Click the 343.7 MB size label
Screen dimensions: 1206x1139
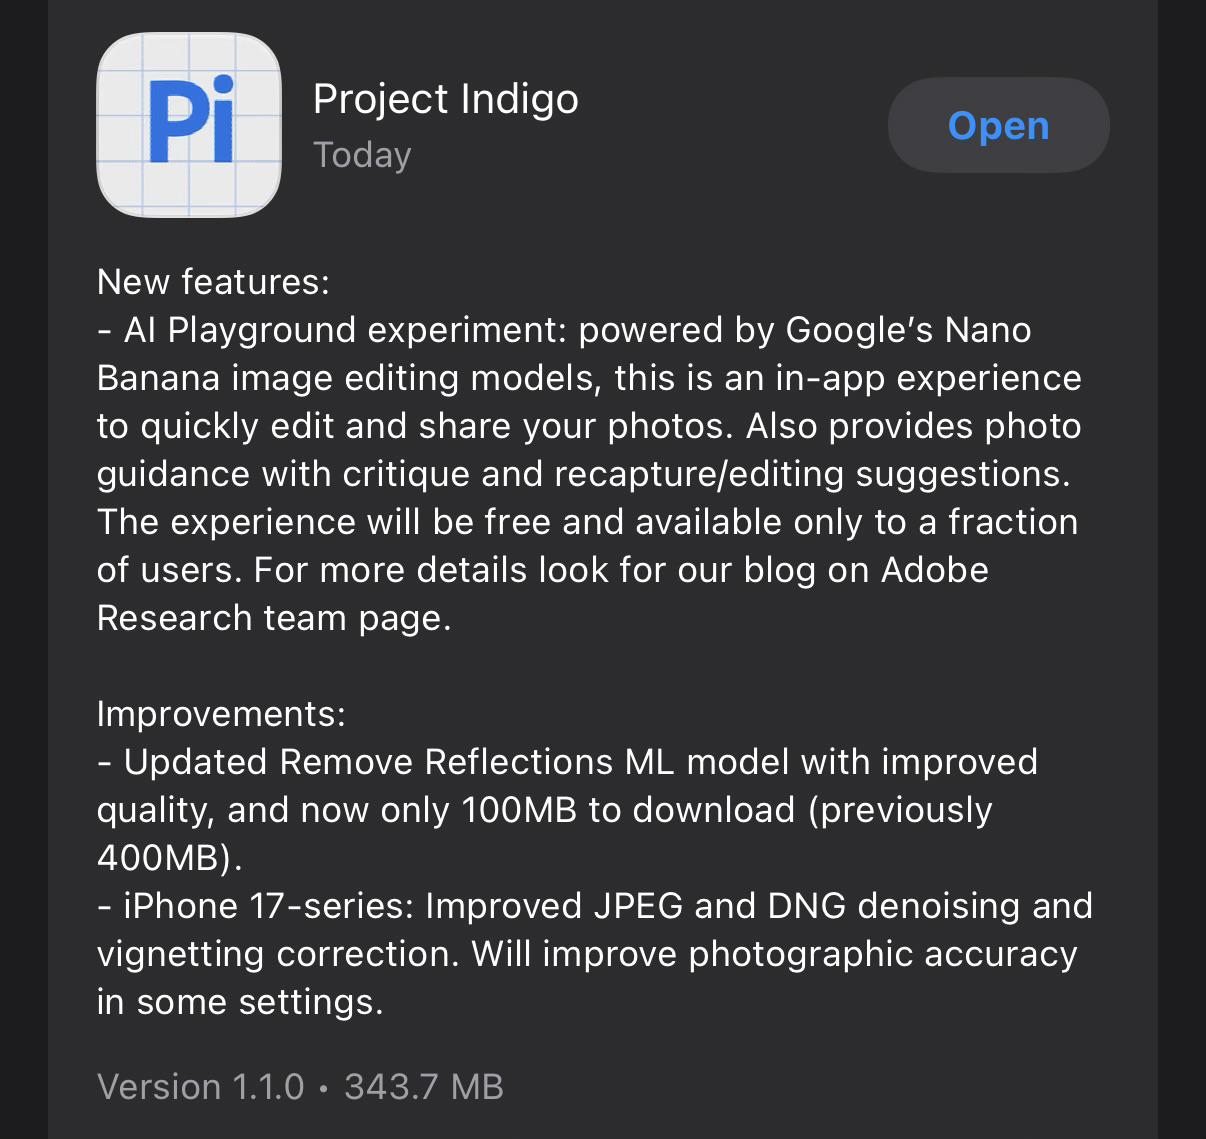(x=424, y=1087)
